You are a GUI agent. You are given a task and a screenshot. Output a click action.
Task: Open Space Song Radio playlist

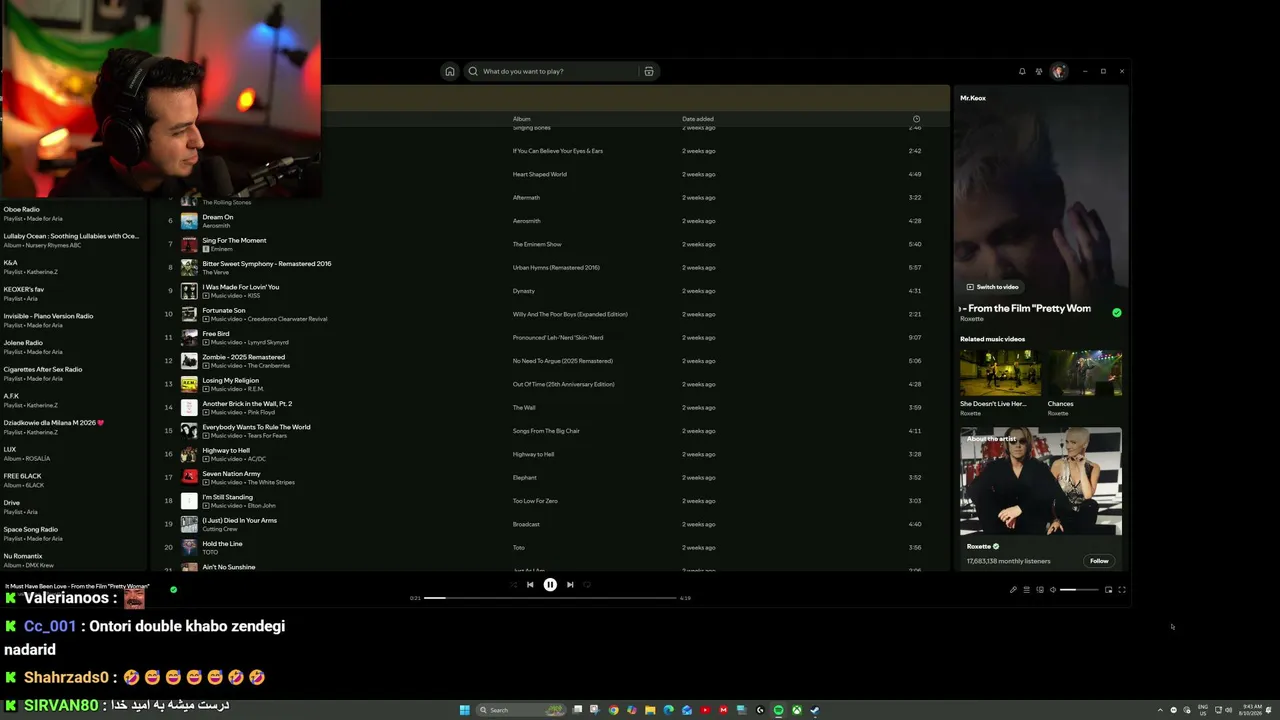click(73, 533)
